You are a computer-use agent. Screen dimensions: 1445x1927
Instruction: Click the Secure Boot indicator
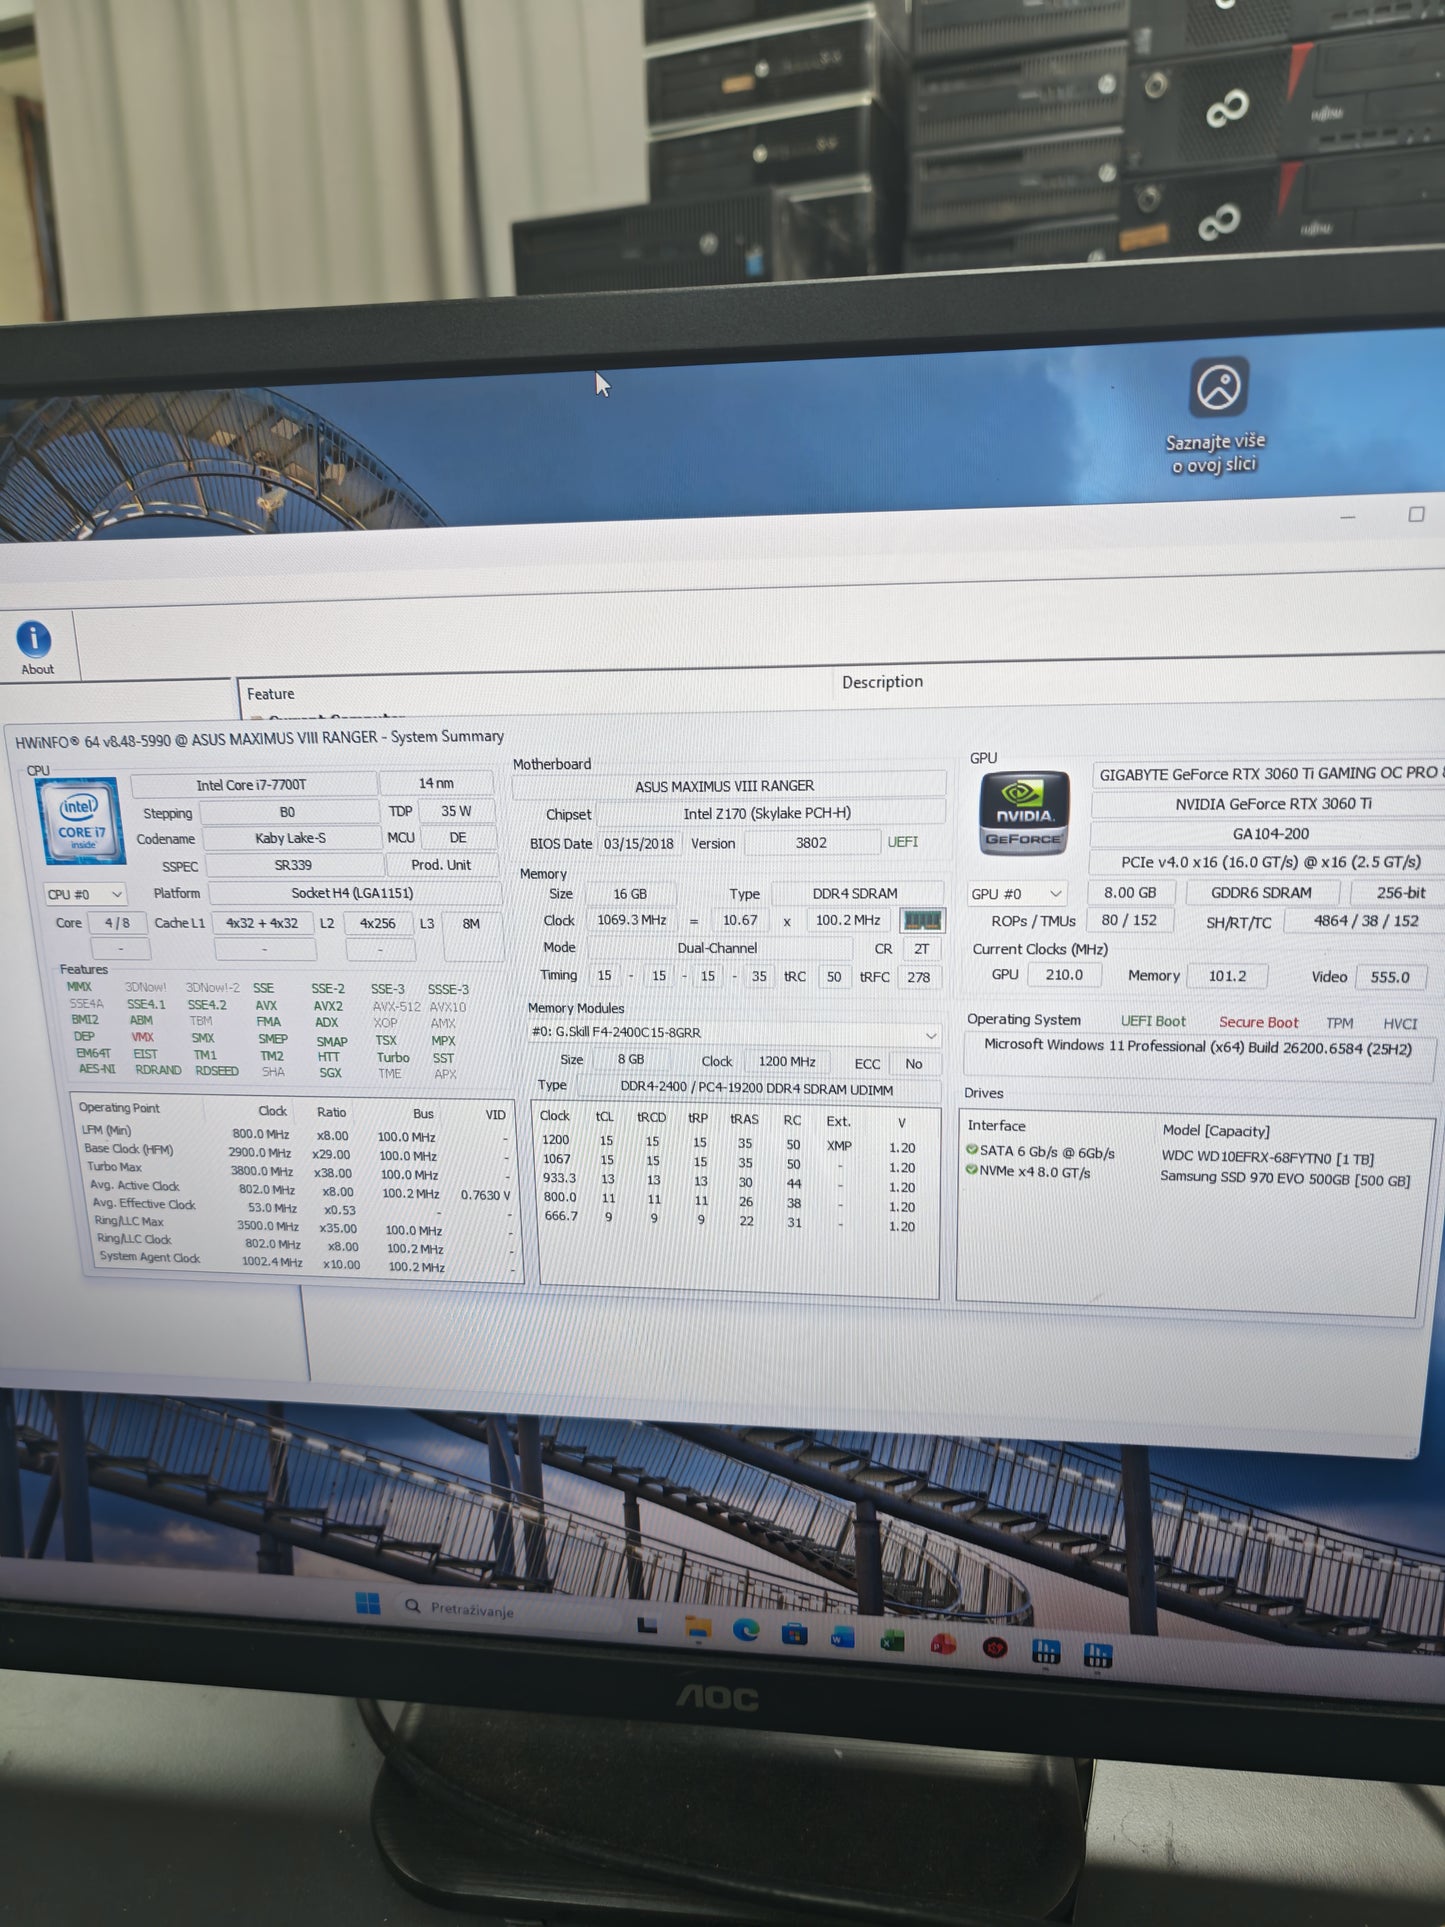[x=1258, y=1022]
